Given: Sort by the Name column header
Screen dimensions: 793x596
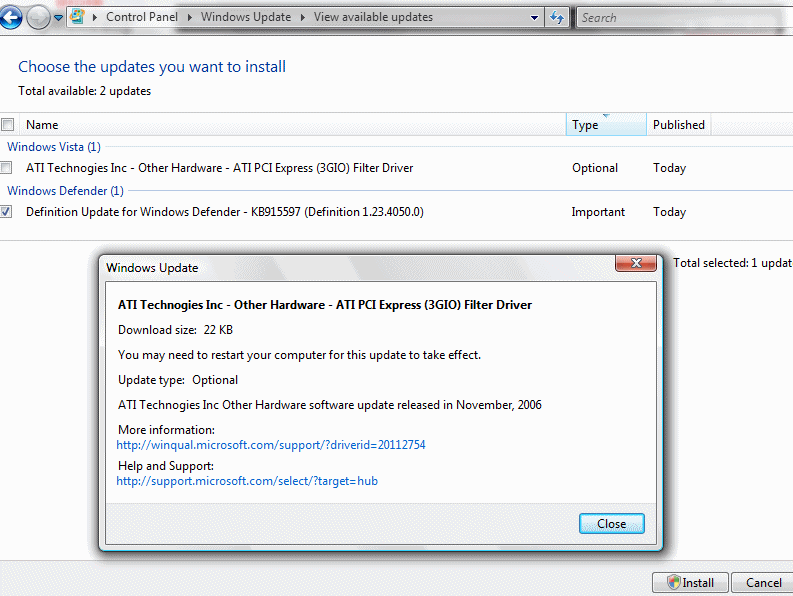Looking at the screenshot, I should tap(290, 125).
